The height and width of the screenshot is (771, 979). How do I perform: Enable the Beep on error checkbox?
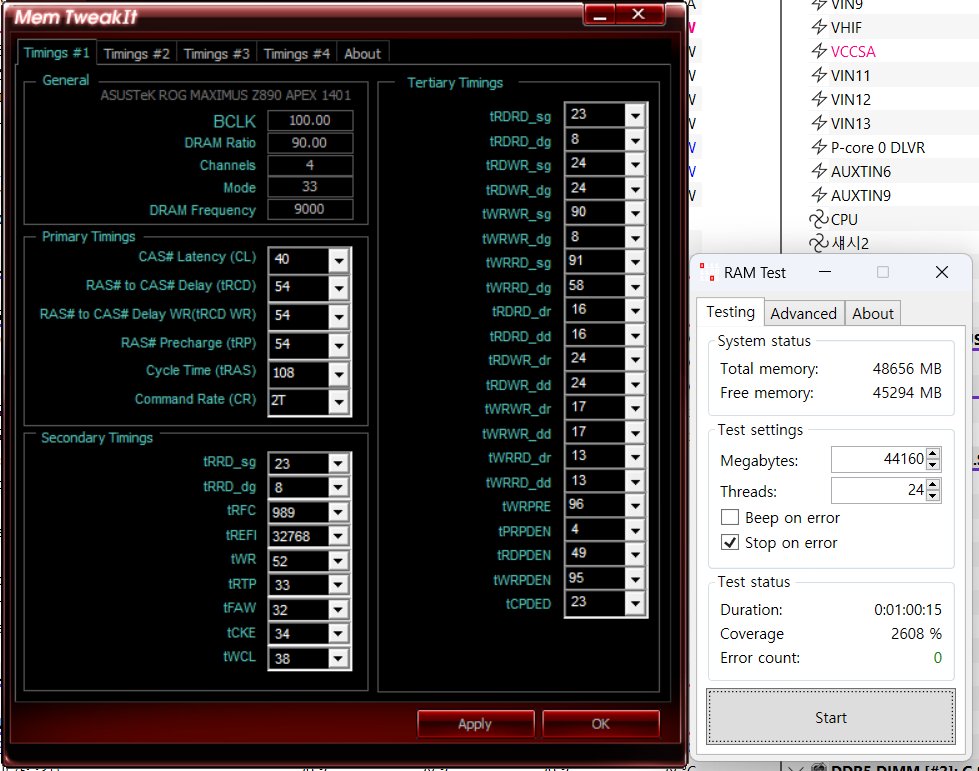tap(729, 518)
